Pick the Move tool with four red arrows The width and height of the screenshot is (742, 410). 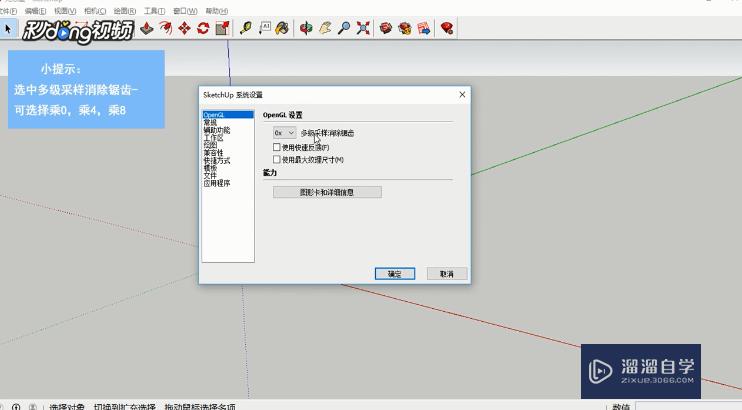tap(184, 28)
